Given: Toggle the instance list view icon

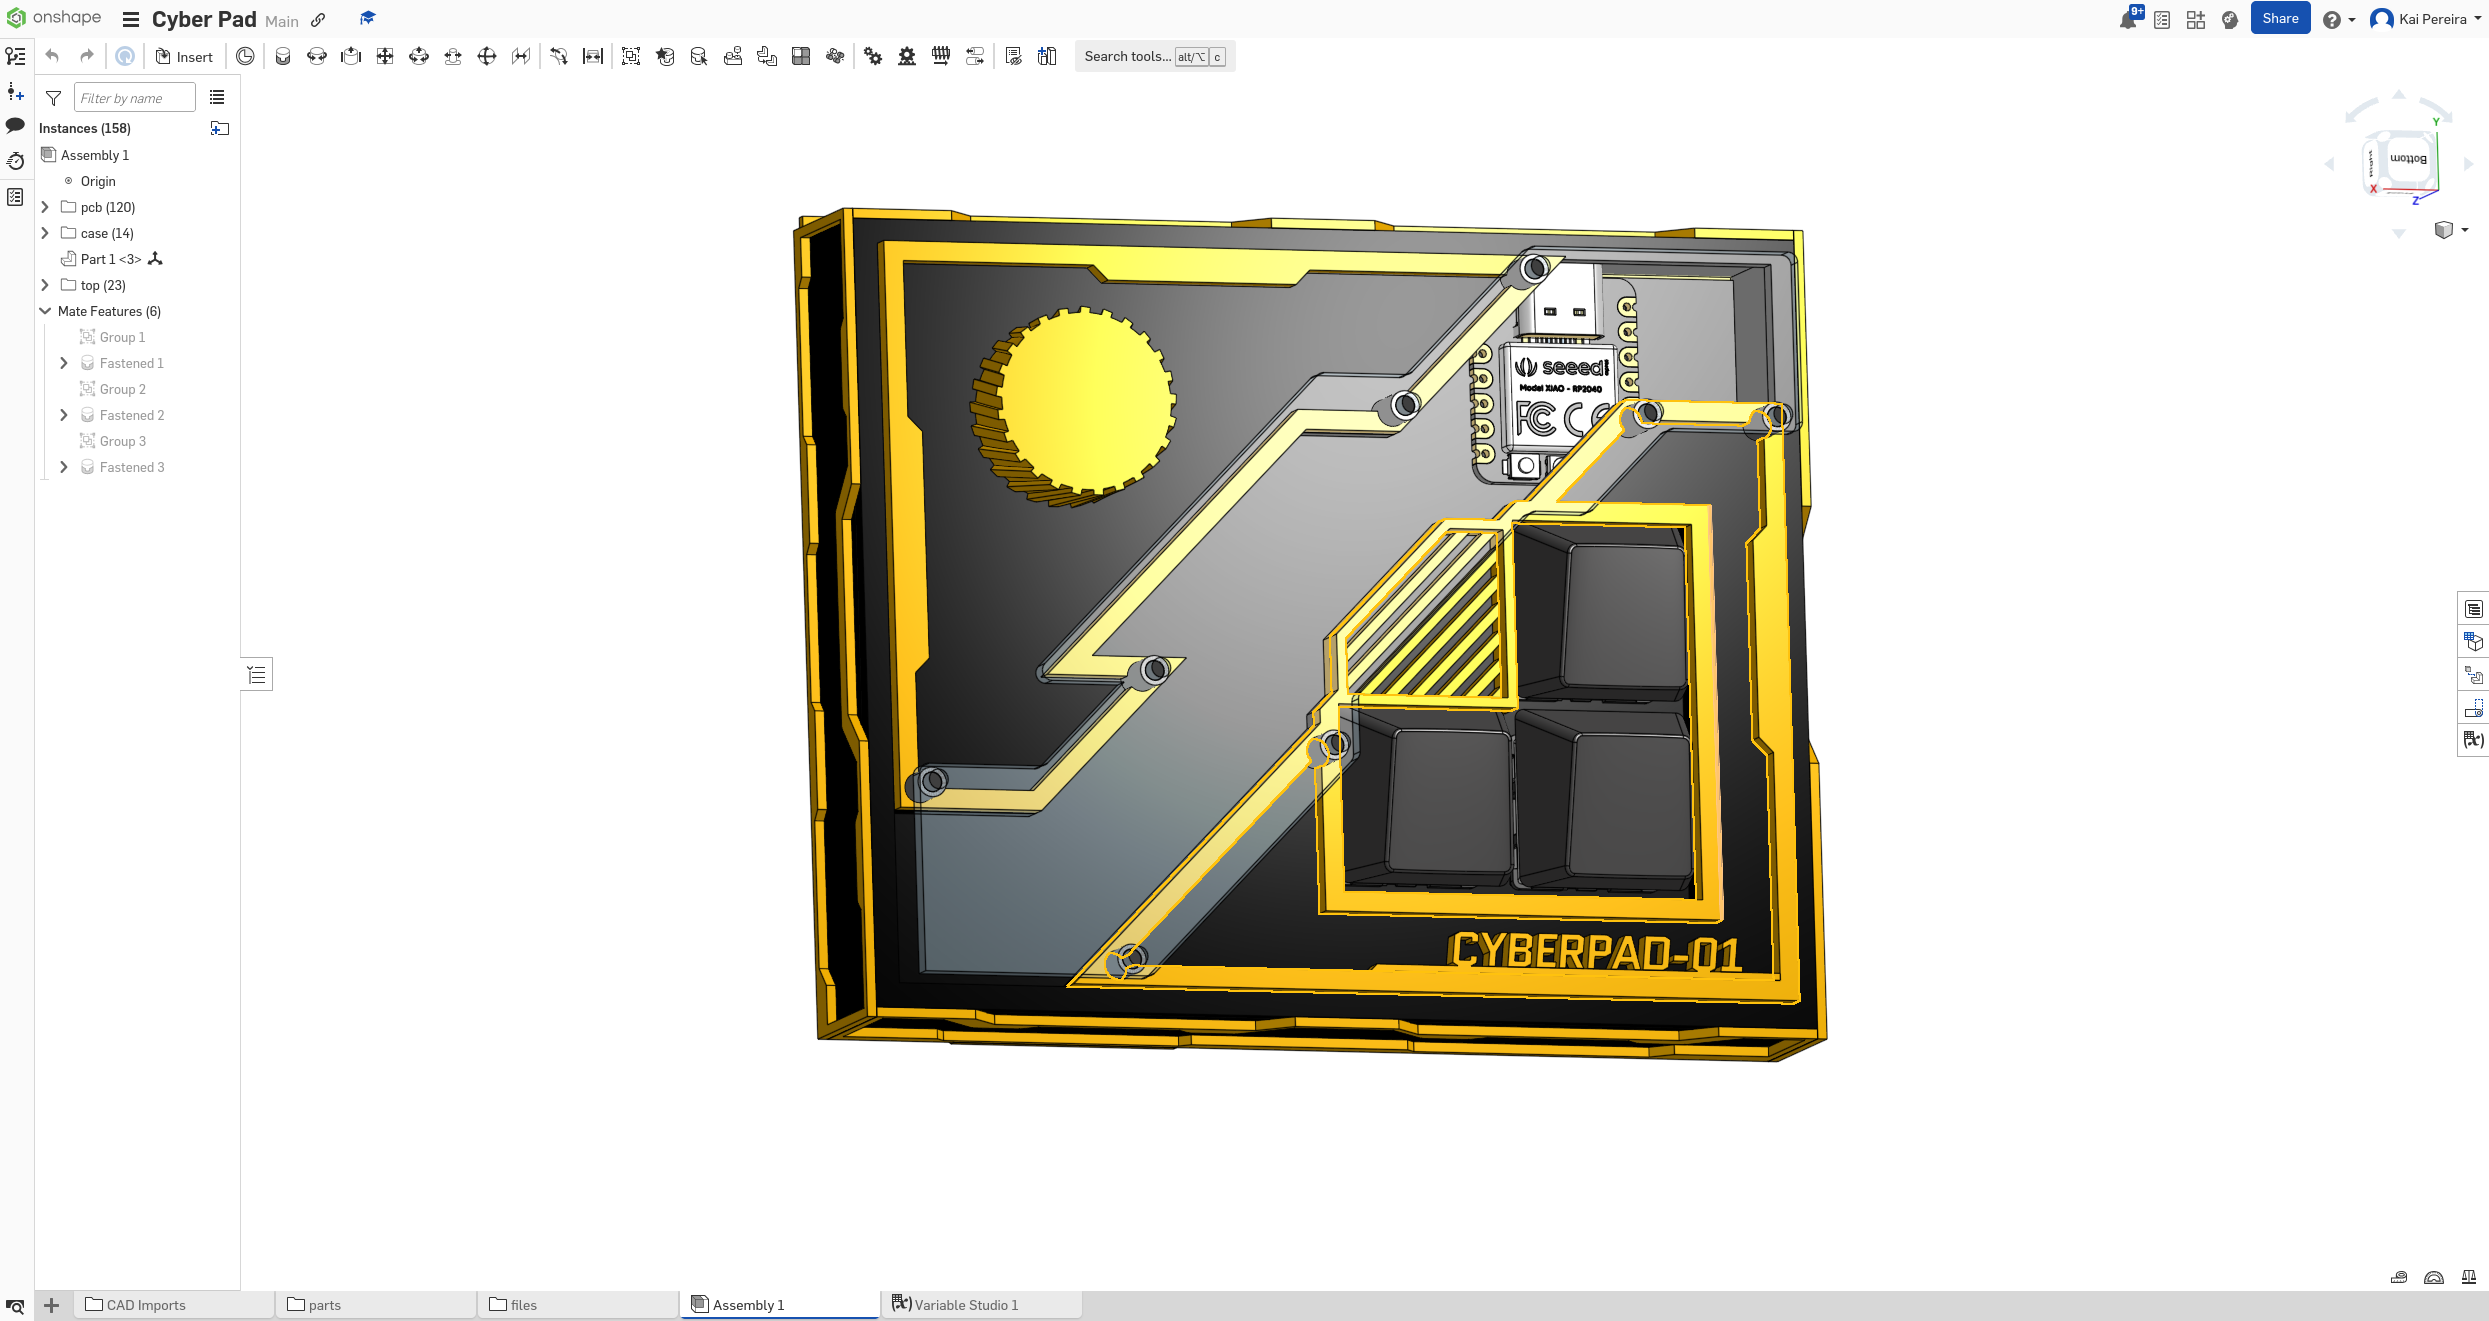Looking at the screenshot, I should pos(217,98).
